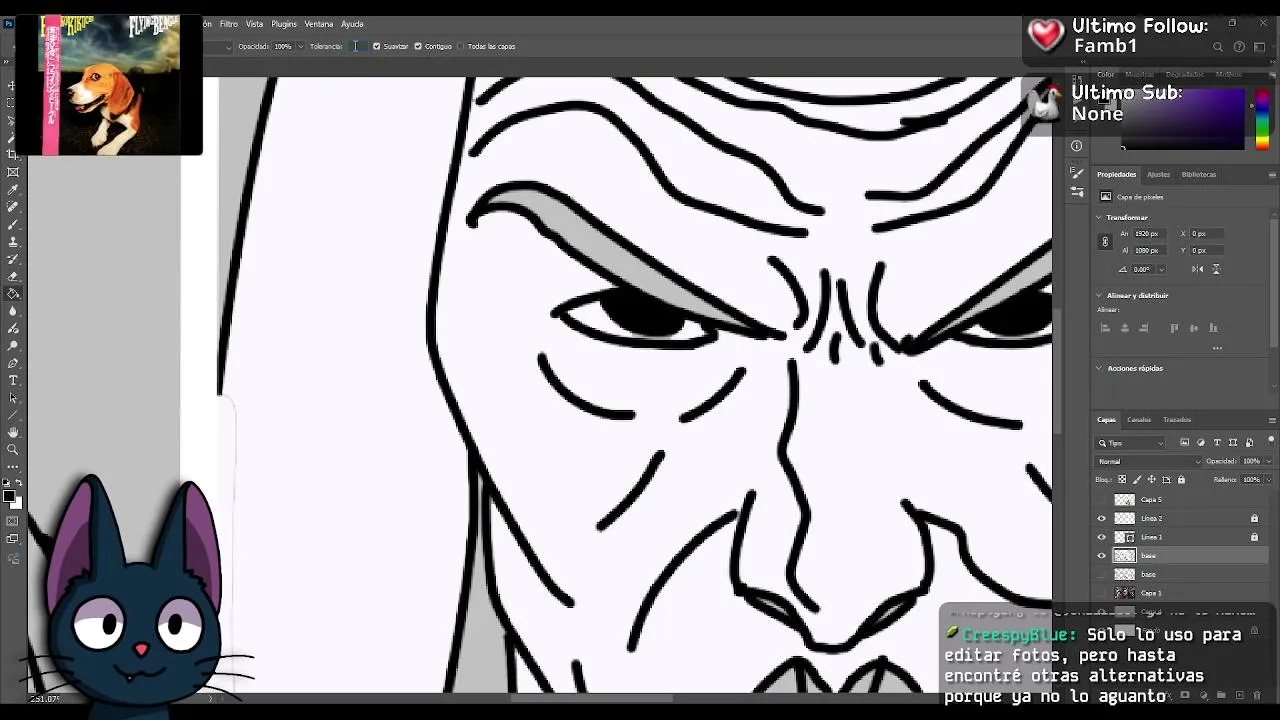Select the Path Selection tool

(x=13, y=397)
